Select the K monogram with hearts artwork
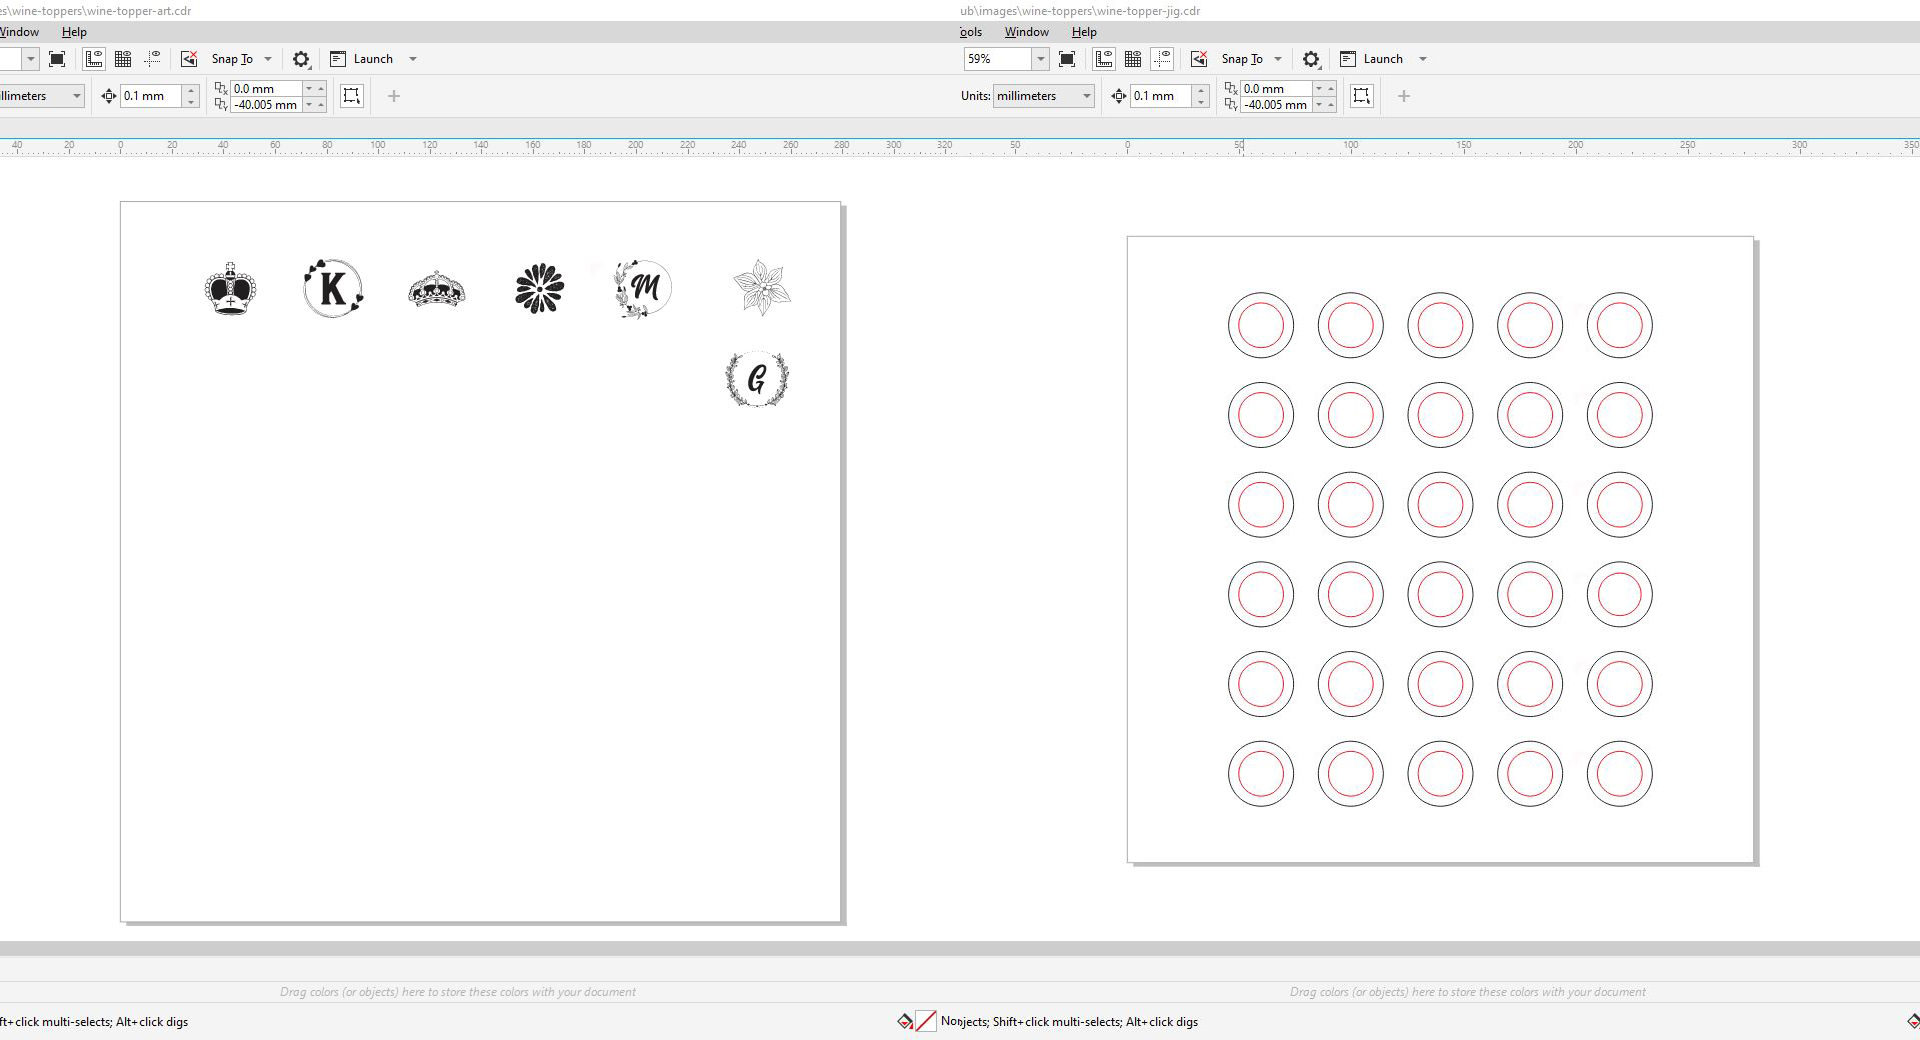Viewport: 1920px width, 1040px height. pyautogui.click(x=333, y=288)
